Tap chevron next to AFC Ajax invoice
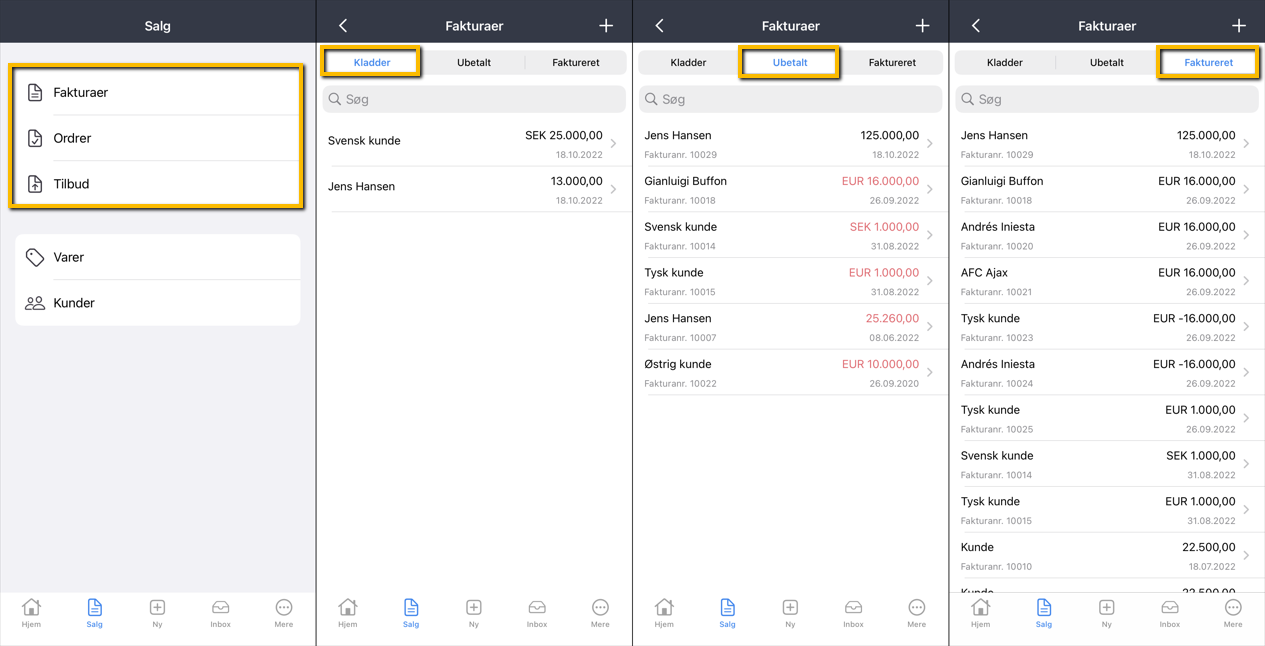Image resolution: width=1265 pixels, height=646 pixels. 1246,281
